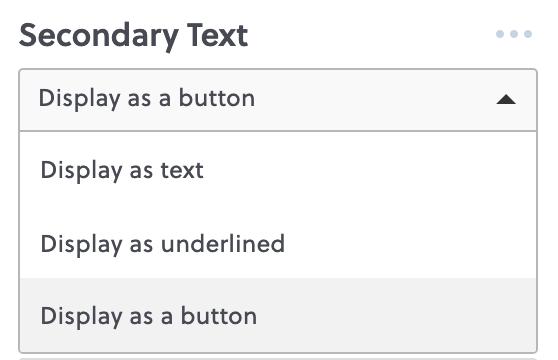Click the selected value "Display as a button"
The height and width of the screenshot is (360, 558).
point(147,99)
